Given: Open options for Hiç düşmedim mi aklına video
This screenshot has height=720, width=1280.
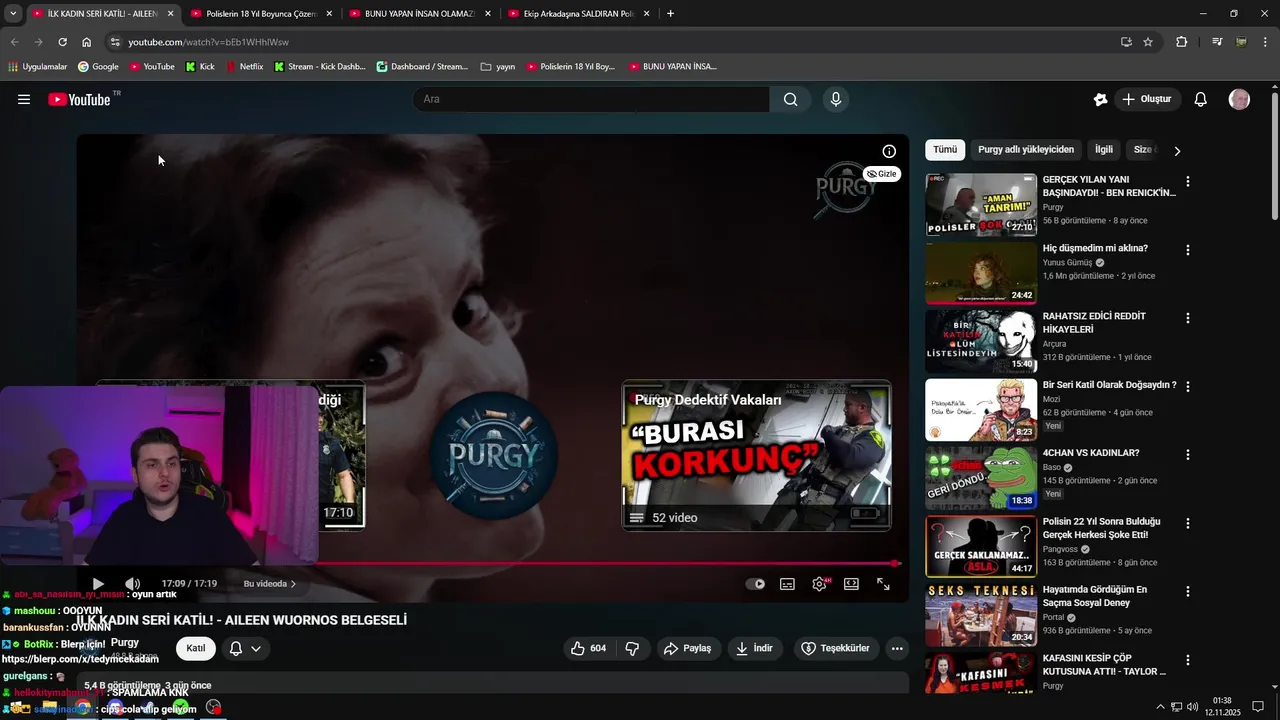Looking at the screenshot, I should click(x=1188, y=250).
